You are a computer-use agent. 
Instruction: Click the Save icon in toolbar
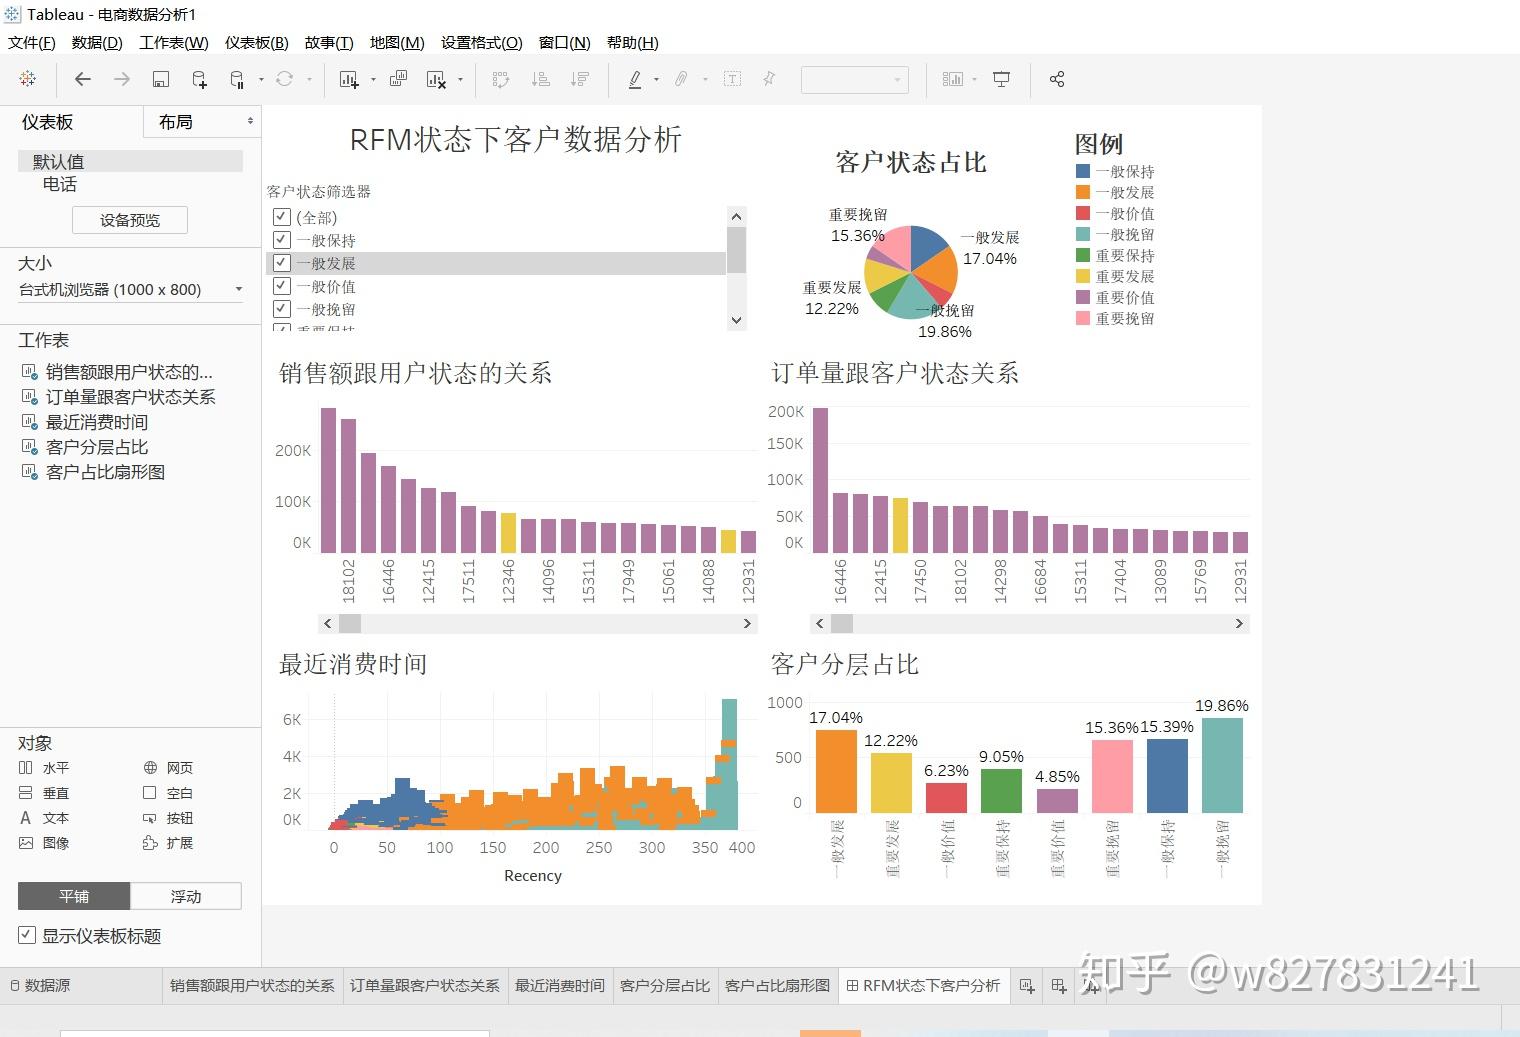coord(160,79)
